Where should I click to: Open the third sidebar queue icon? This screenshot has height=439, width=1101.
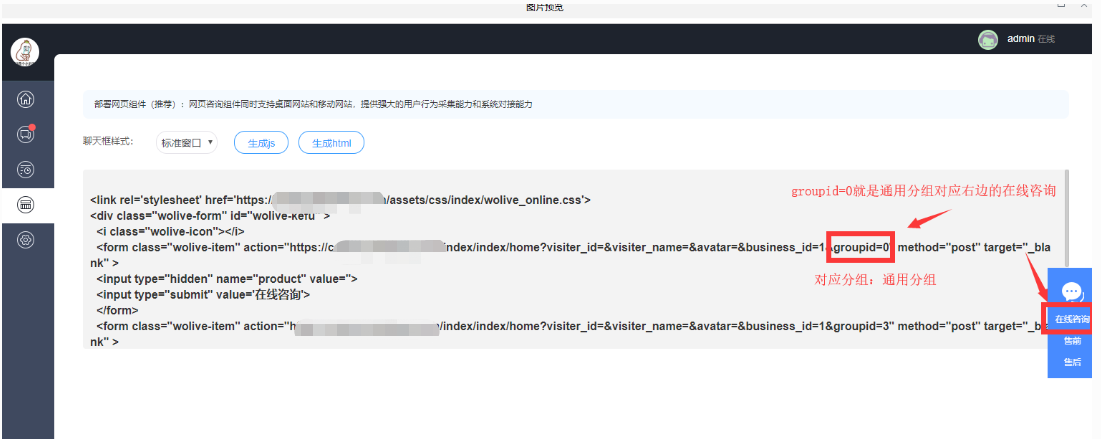coord(26,169)
